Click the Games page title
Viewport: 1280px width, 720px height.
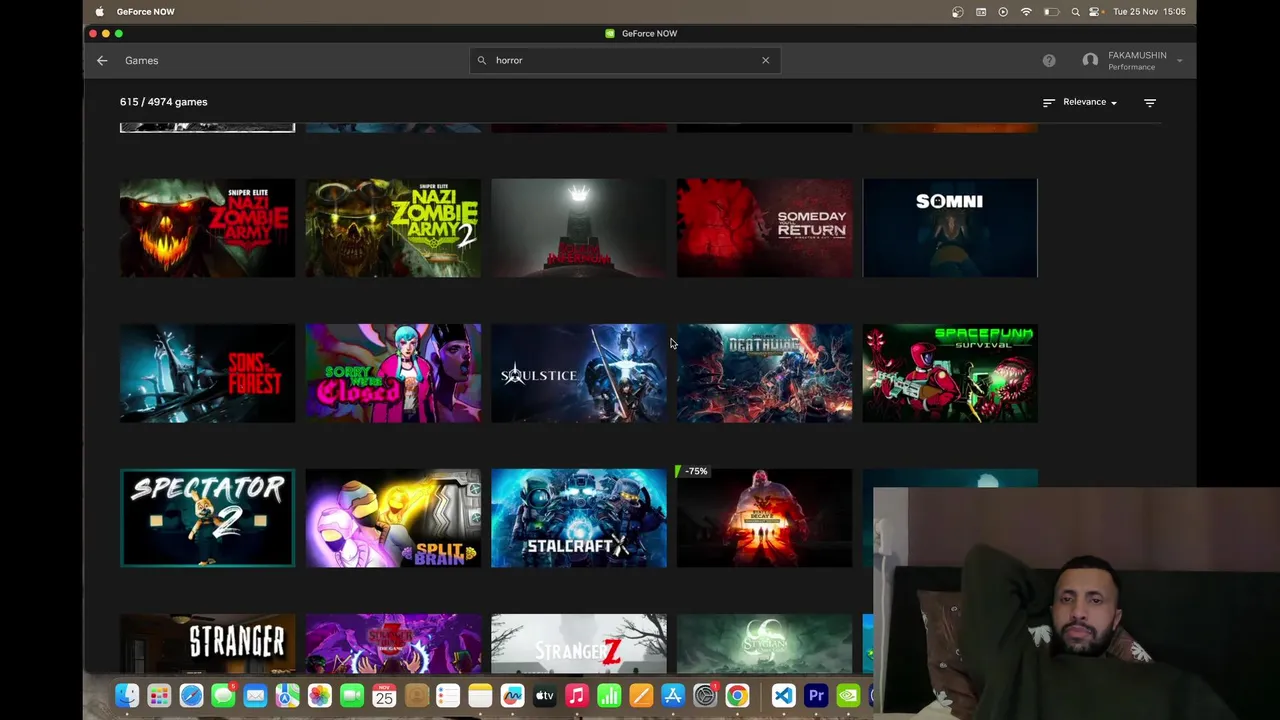(141, 61)
